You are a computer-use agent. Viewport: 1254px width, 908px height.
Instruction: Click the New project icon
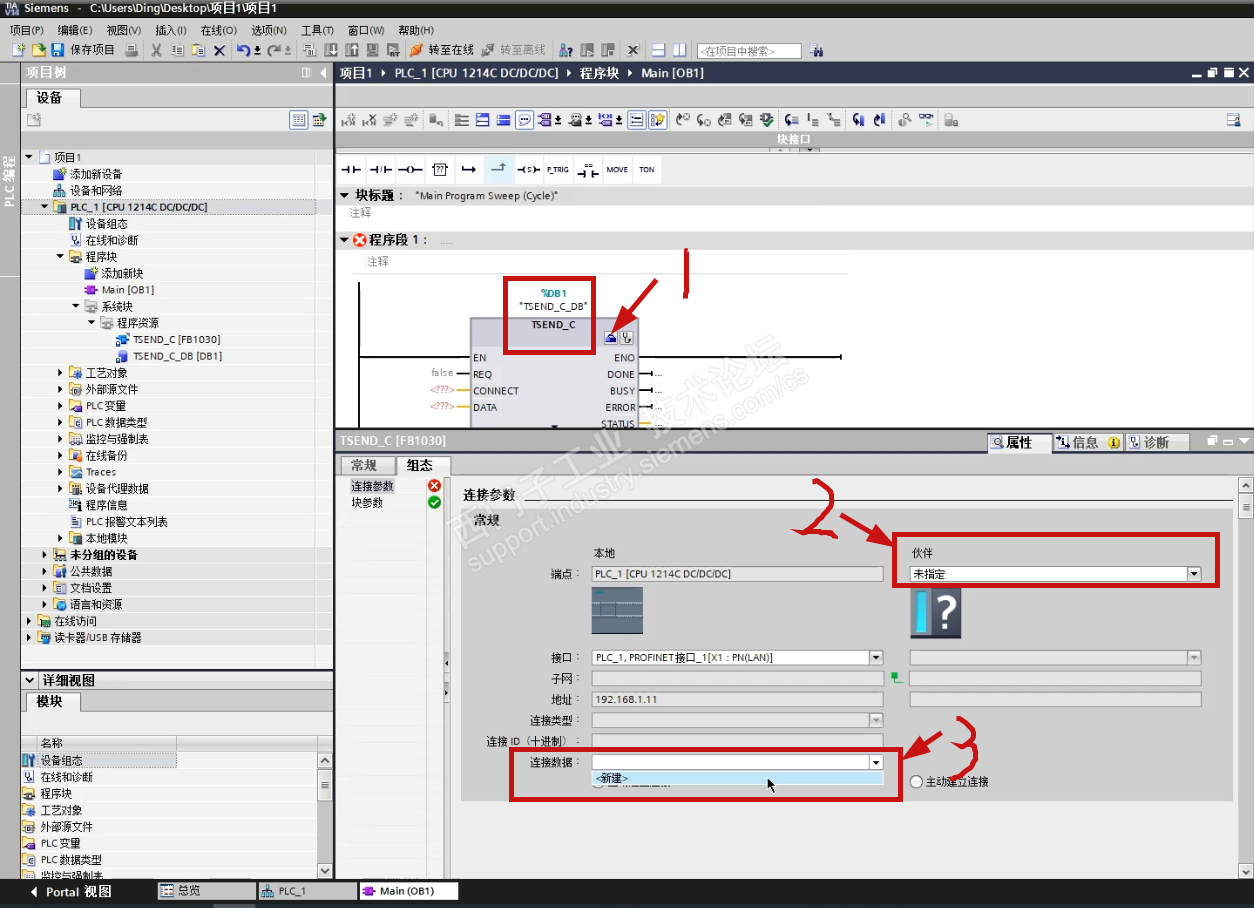coord(18,50)
